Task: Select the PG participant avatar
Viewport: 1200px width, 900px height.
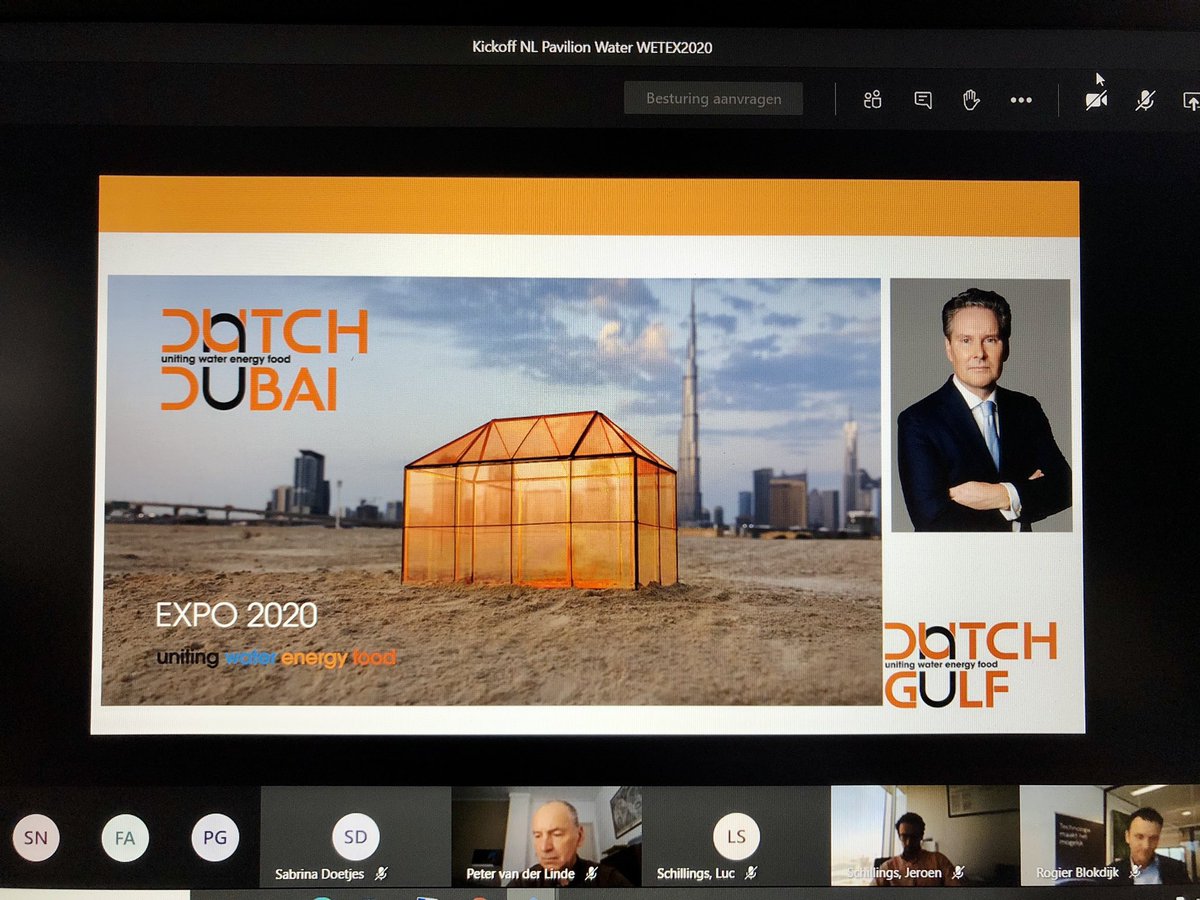Action: tap(215, 838)
